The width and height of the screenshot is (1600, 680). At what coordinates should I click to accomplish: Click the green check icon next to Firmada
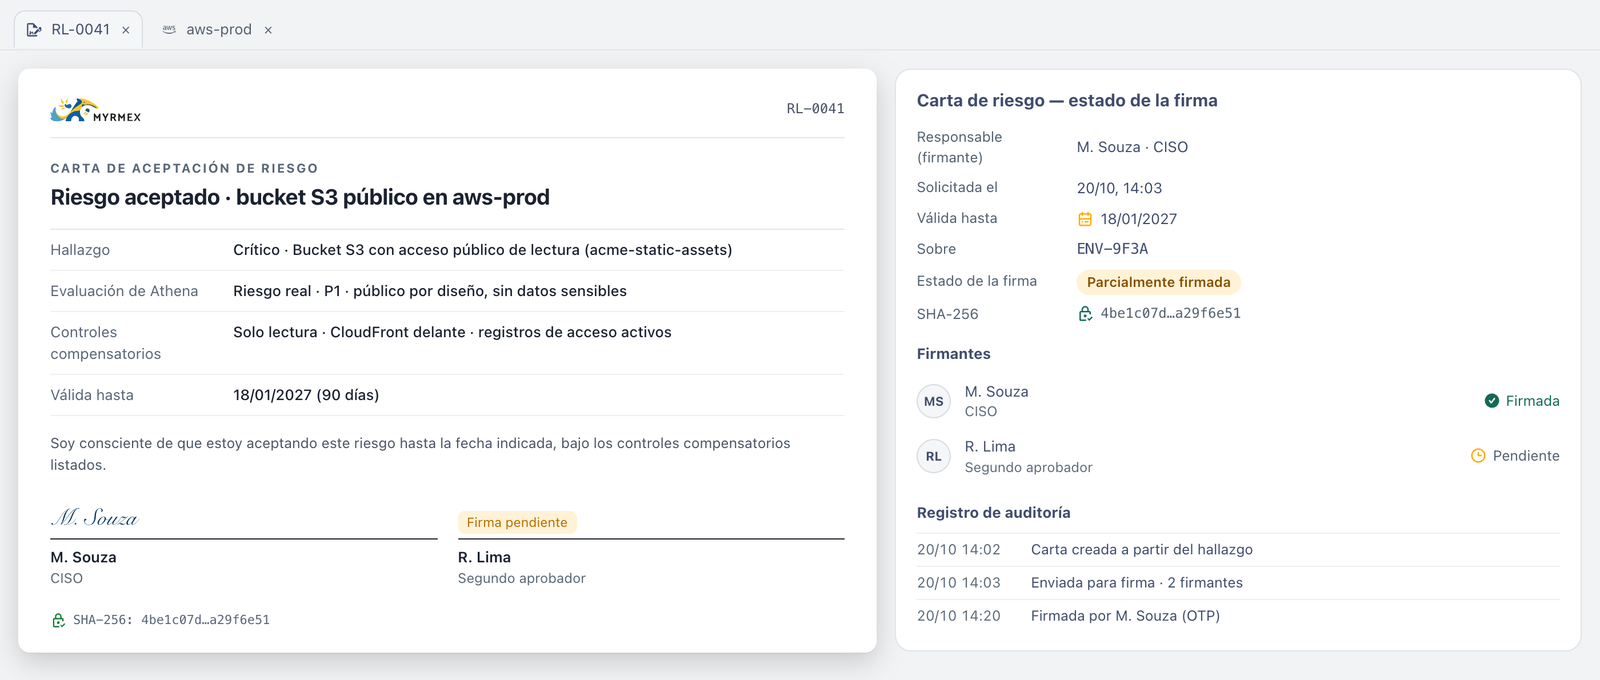1492,401
